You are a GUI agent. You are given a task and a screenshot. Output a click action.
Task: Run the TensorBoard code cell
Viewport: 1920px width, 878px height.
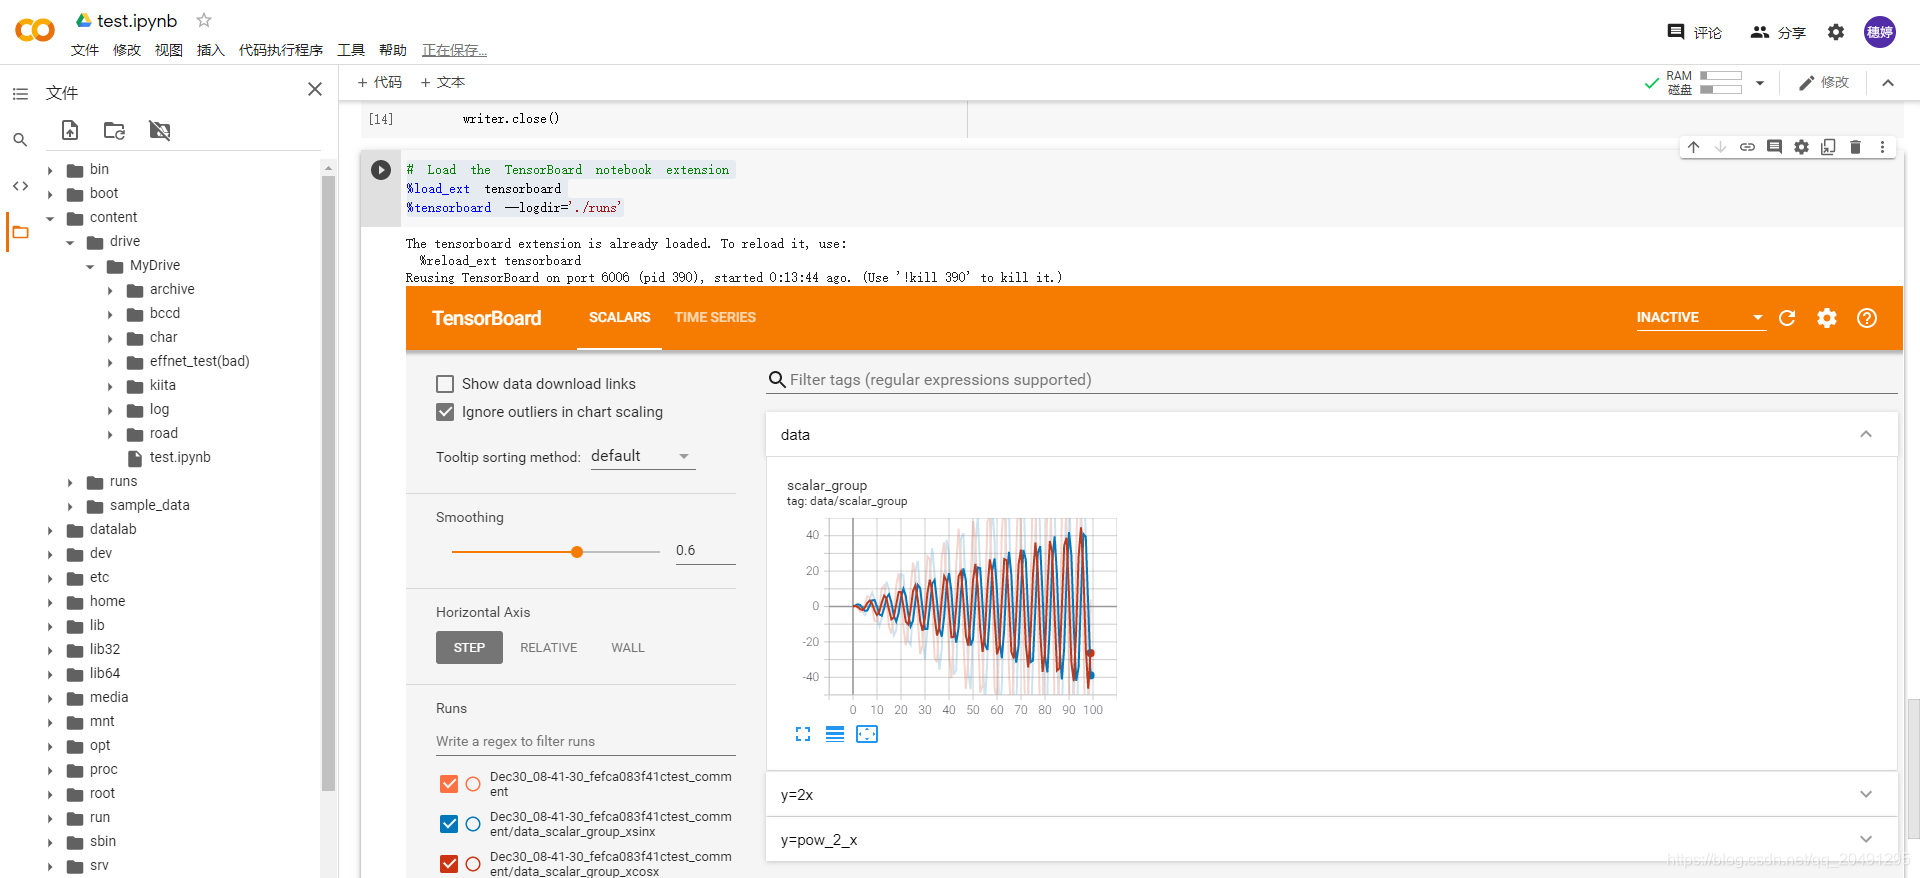click(381, 170)
